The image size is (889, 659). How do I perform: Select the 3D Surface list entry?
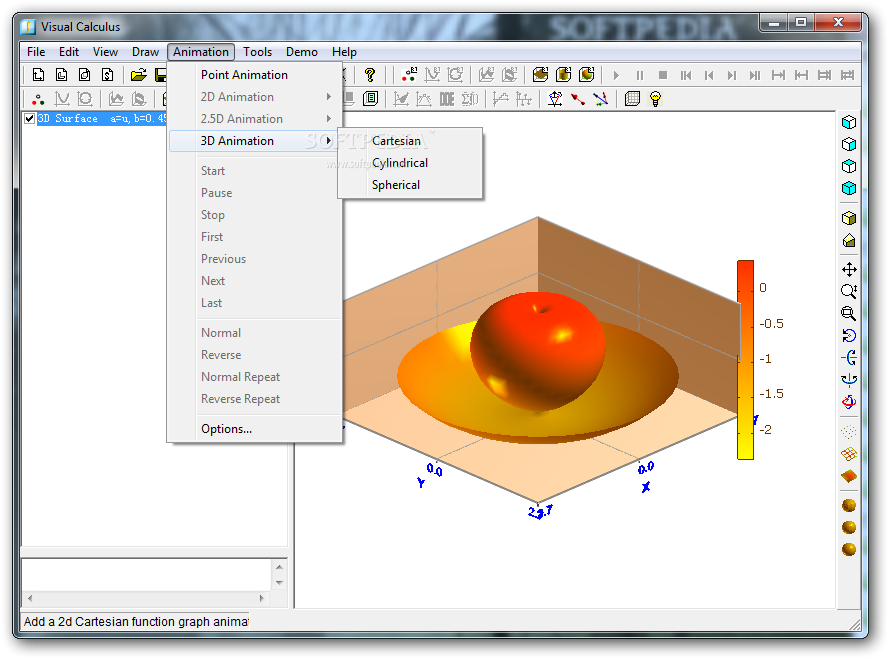pyautogui.click(x=102, y=119)
